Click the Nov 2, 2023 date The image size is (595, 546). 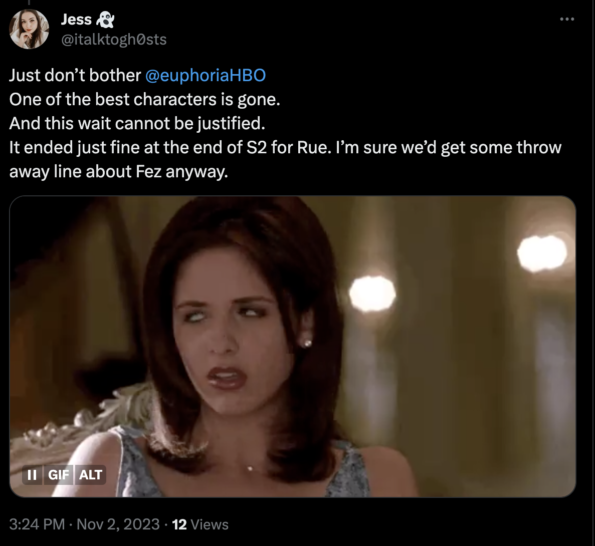[118, 524]
